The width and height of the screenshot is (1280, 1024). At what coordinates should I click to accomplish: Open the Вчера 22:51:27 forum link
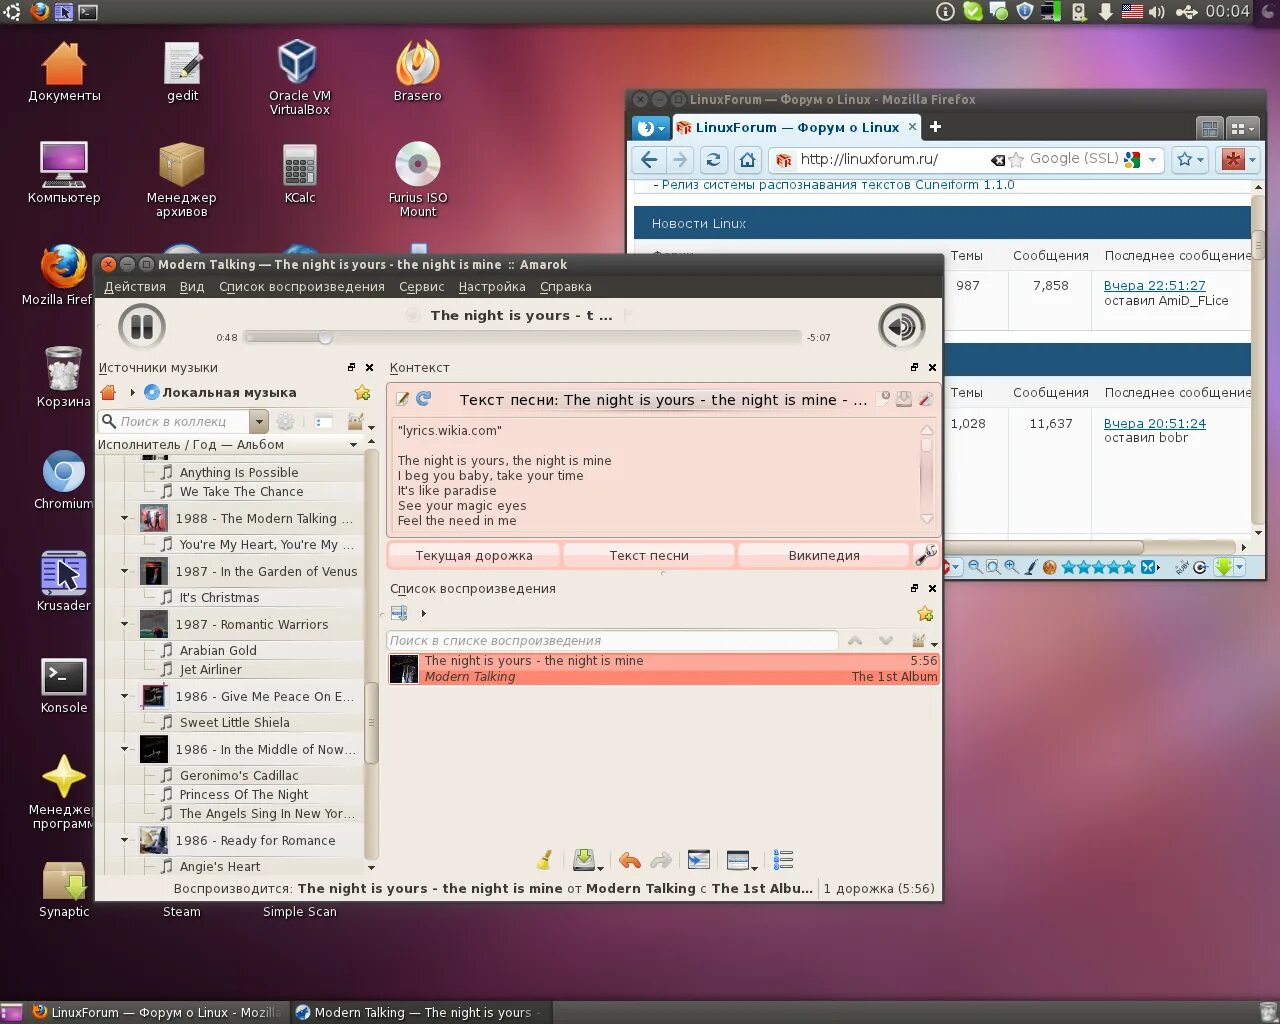coord(1155,285)
